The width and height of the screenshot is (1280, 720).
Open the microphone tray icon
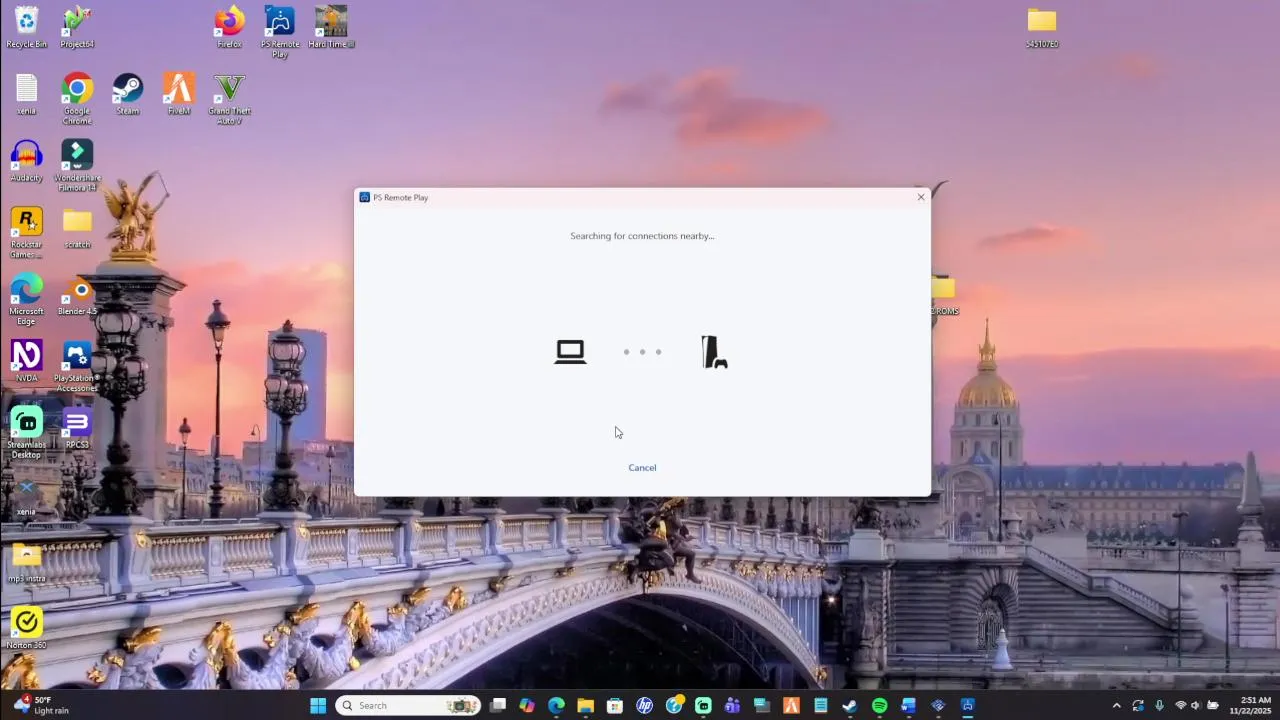pyautogui.click(x=1159, y=706)
